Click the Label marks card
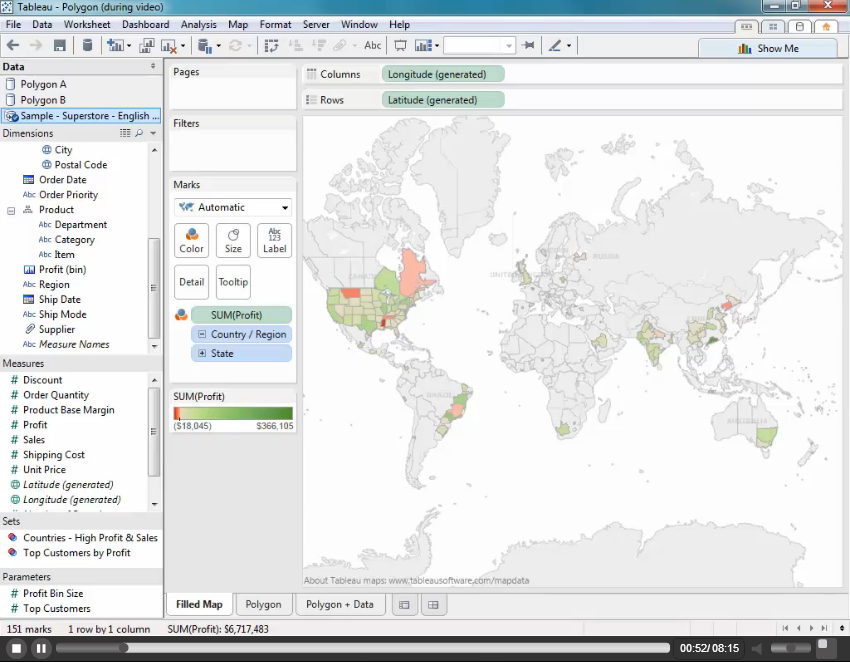 (x=275, y=240)
